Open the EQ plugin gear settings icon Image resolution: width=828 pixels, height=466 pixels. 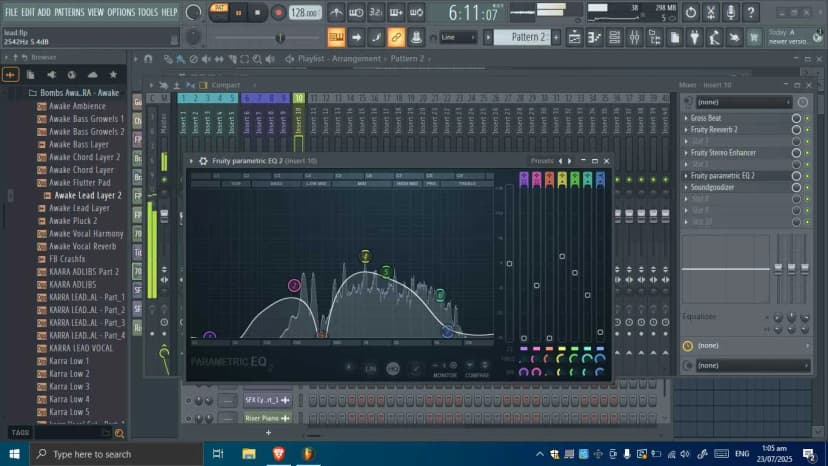coord(203,161)
